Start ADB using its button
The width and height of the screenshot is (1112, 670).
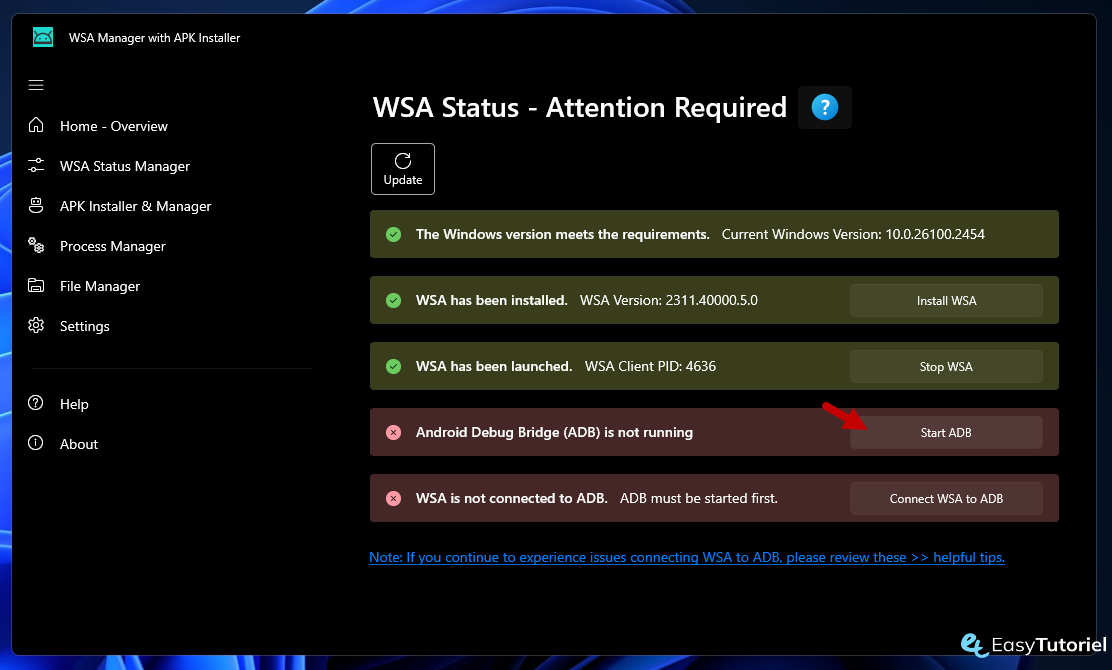(946, 432)
